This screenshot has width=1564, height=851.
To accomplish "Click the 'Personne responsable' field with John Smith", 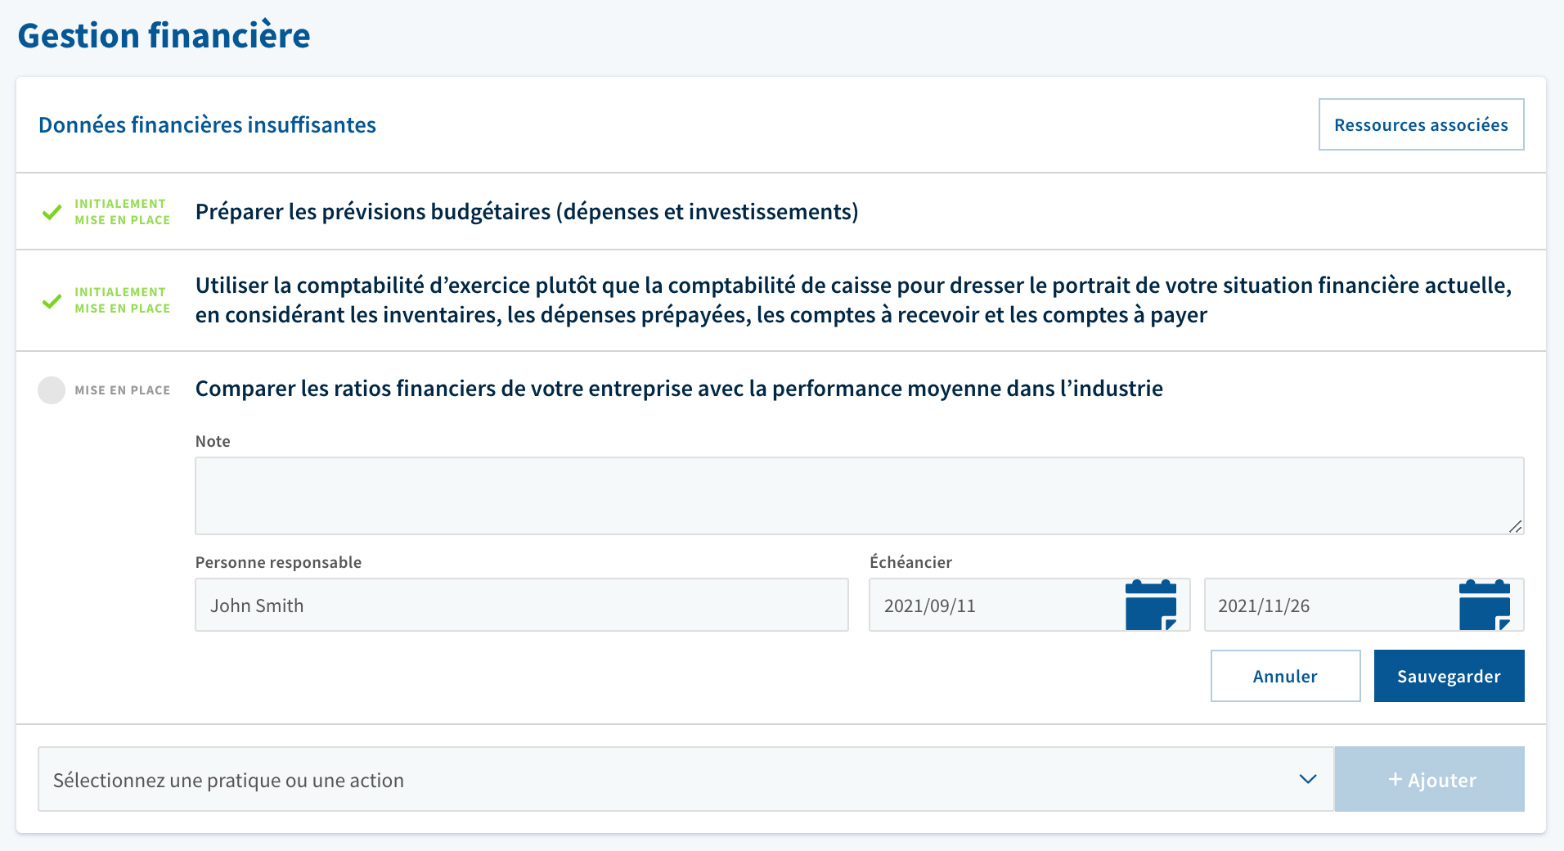I will coord(521,605).
